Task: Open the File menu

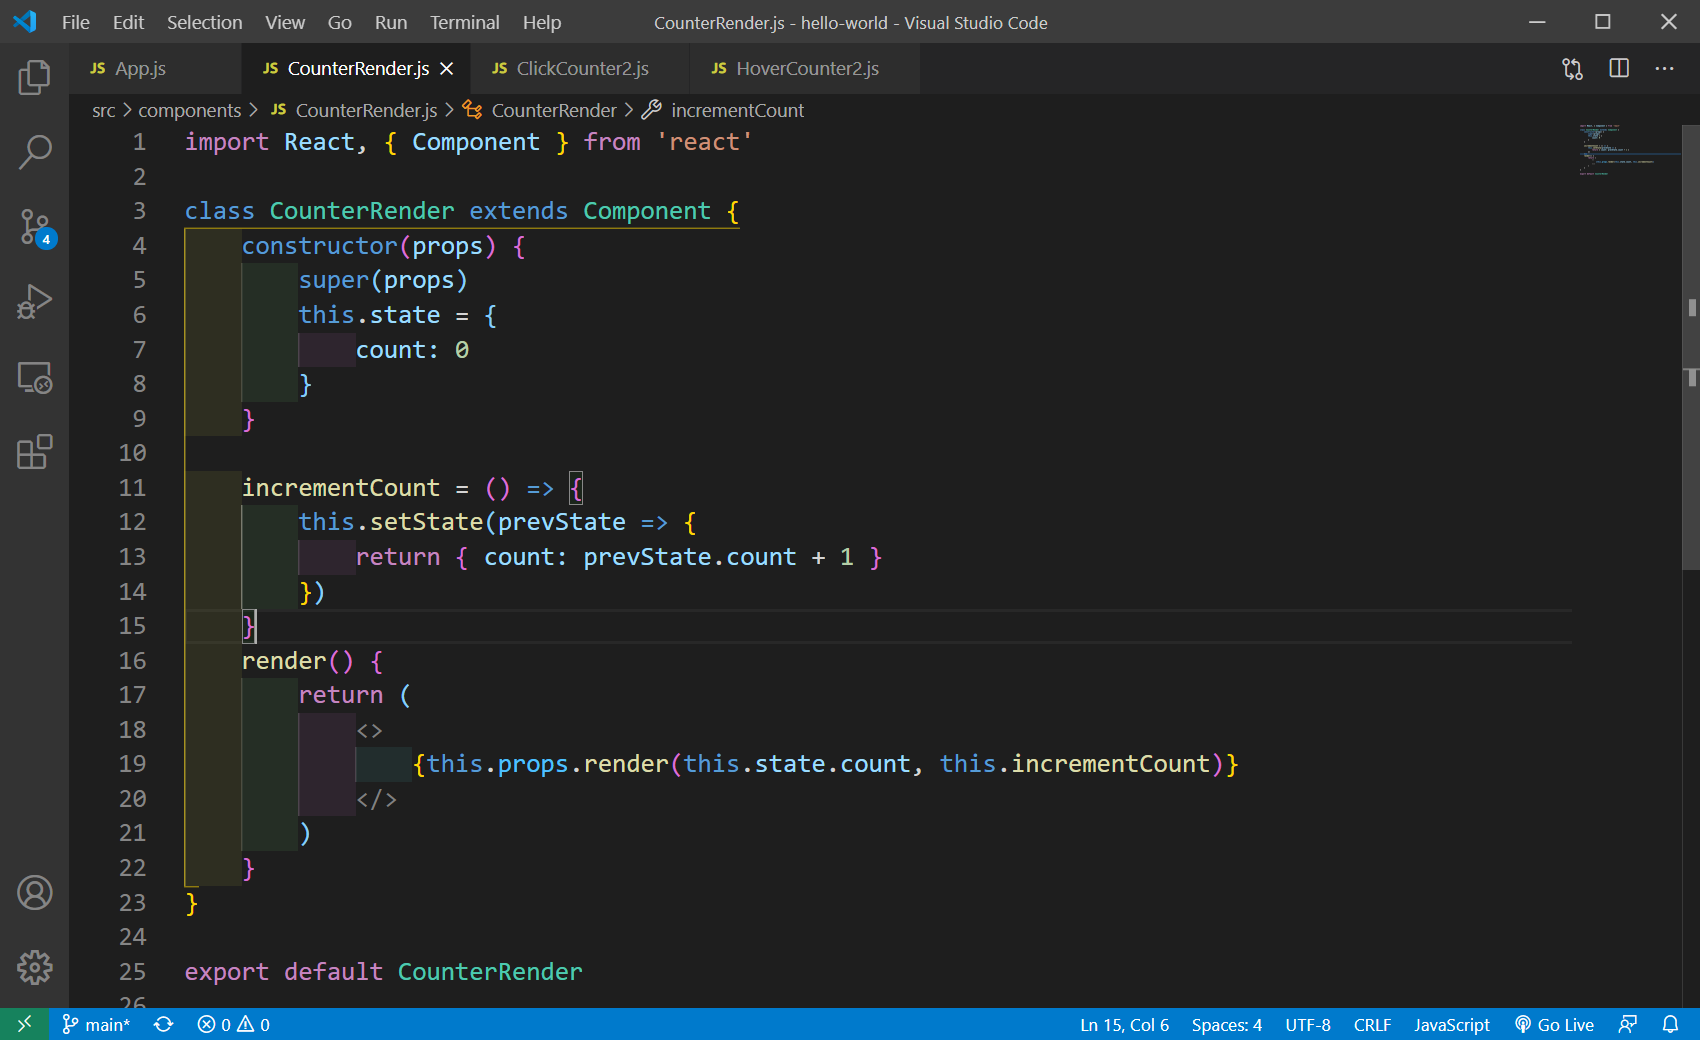Action: pyautogui.click(x=76, y=22)
